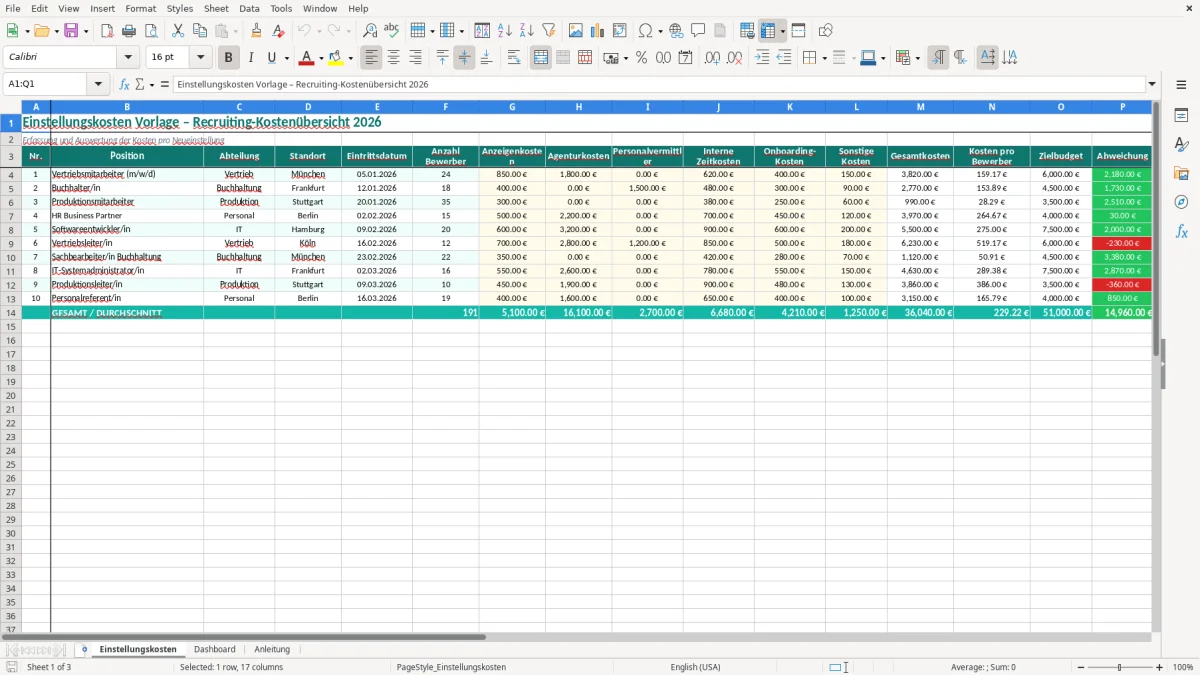Click the Add Decimal Place icon
This screenshot has height=675, width=1200.
tap(713, 58)
